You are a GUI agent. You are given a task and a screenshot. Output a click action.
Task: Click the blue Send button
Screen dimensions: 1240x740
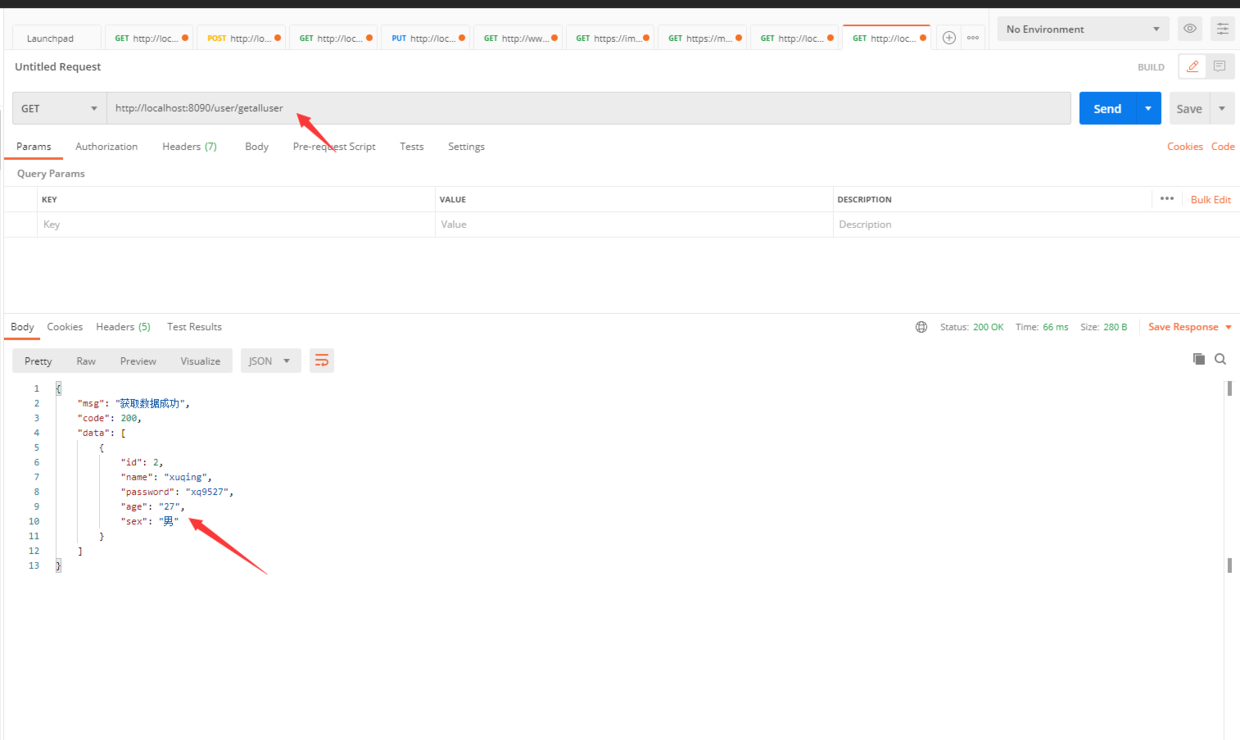pyautogui.click(x=1107, y=109)
